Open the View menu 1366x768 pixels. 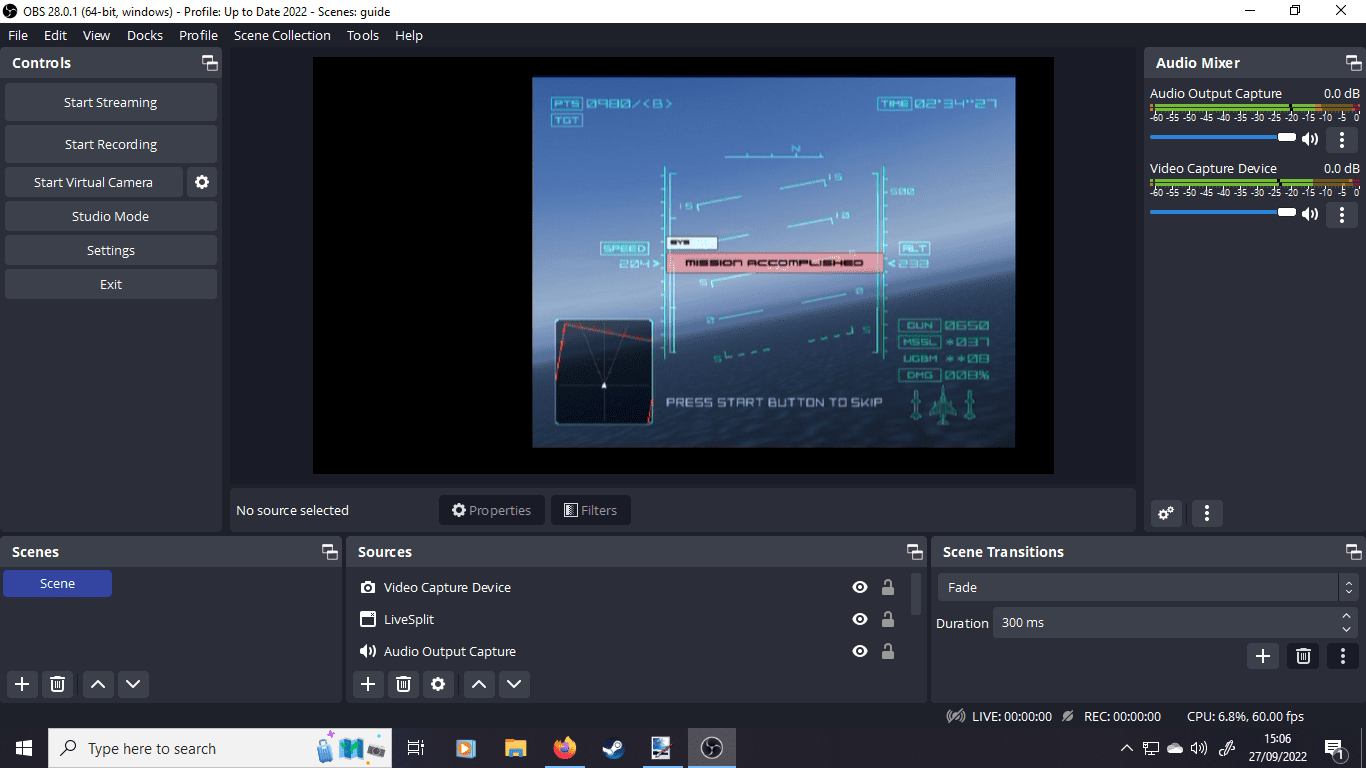(96, 35)
